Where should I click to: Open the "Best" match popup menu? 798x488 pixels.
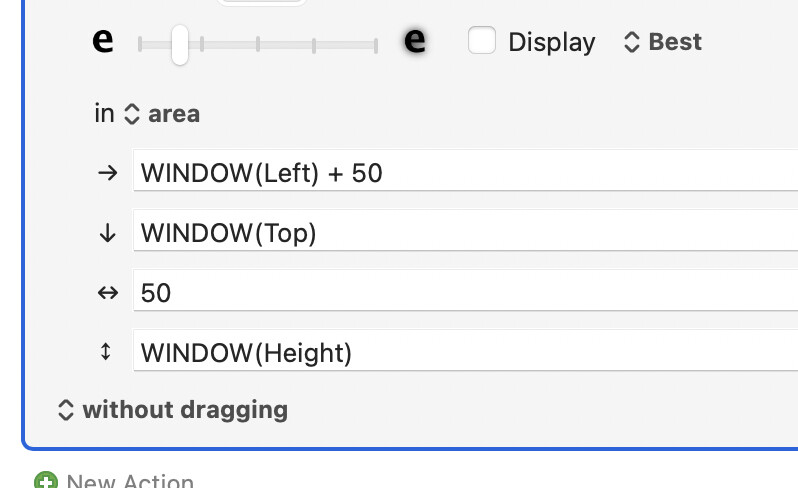pos(663,42)
